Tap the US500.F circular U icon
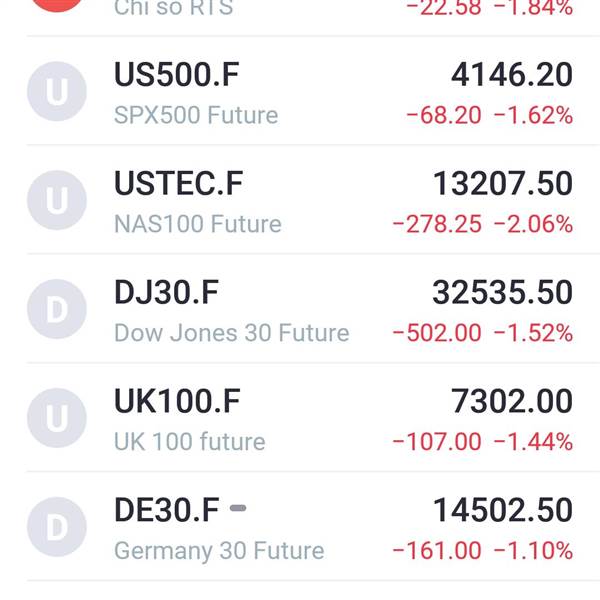600x600 pixels. (x=57, y=91)
